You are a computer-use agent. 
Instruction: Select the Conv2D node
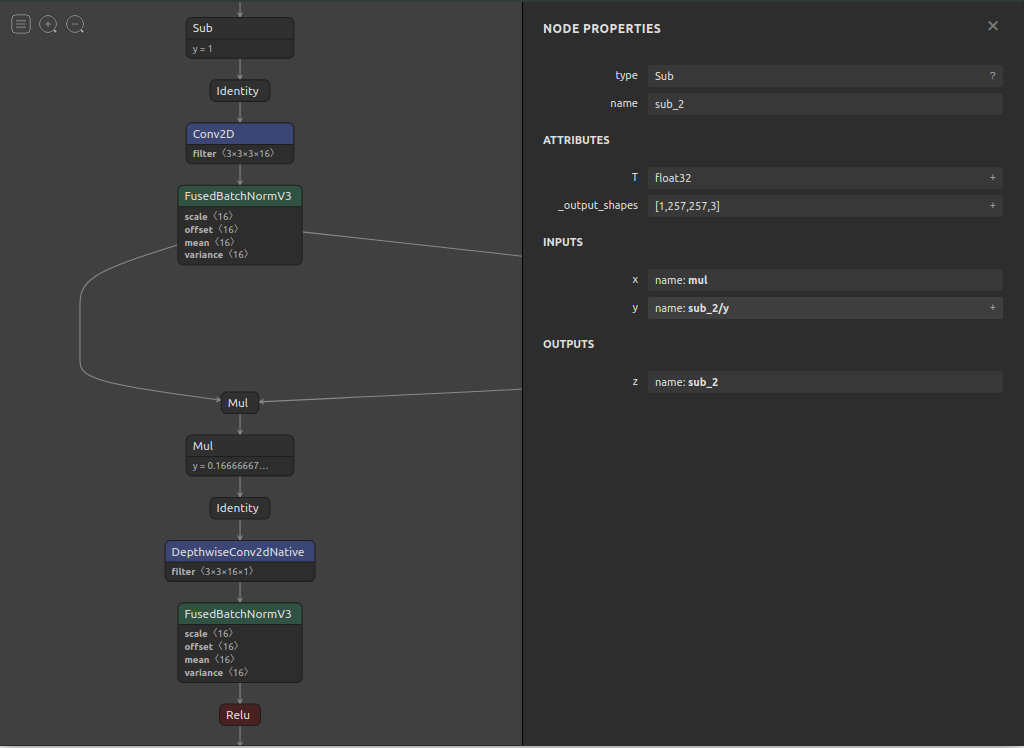[240, 134]
